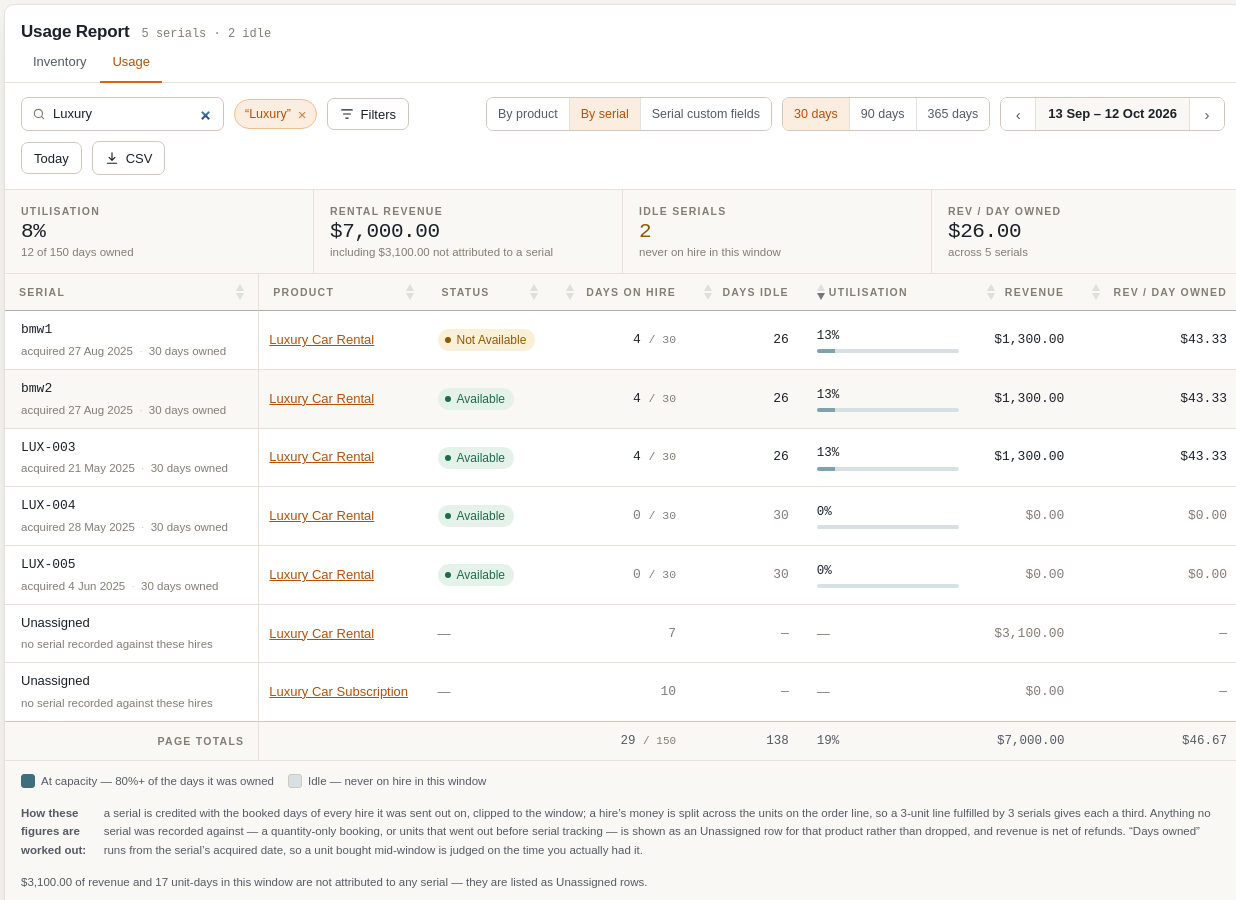Open the Filters panel
The height and width of the screenshot is (900, 1236).
tap(368, 114)
